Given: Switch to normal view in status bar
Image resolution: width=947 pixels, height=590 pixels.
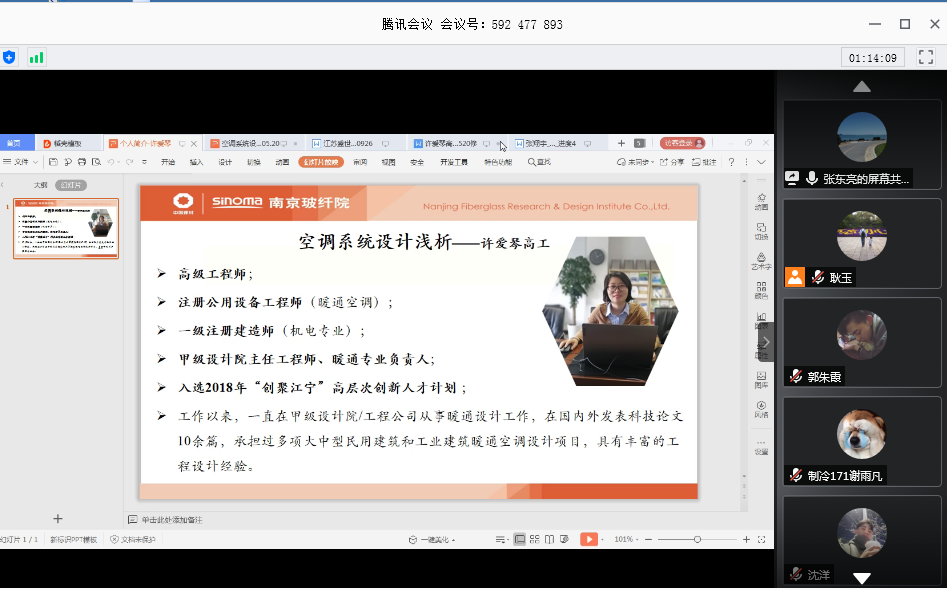Looking at the screenshot, I should [520, 539].
